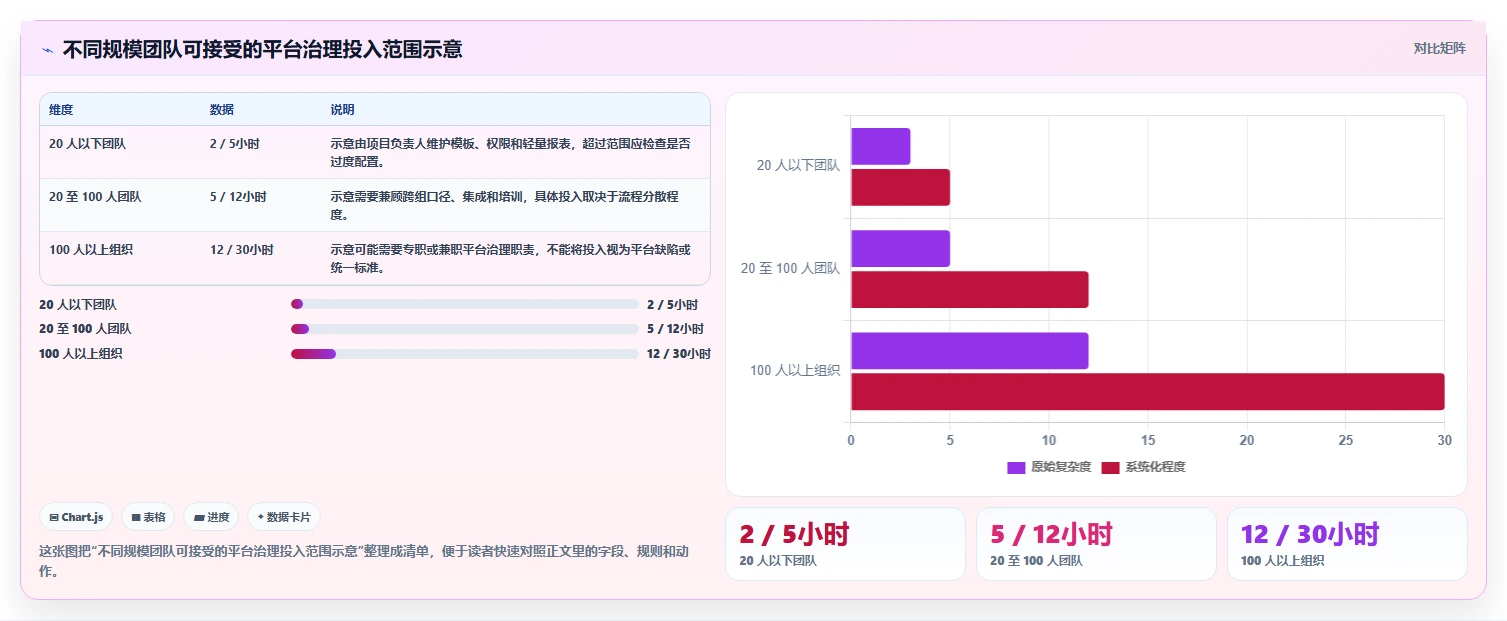The height and width of the screenshot is (621, 1507).
Task: Click the chart axis label 100 人以上组织
Action: pos(795,371)
